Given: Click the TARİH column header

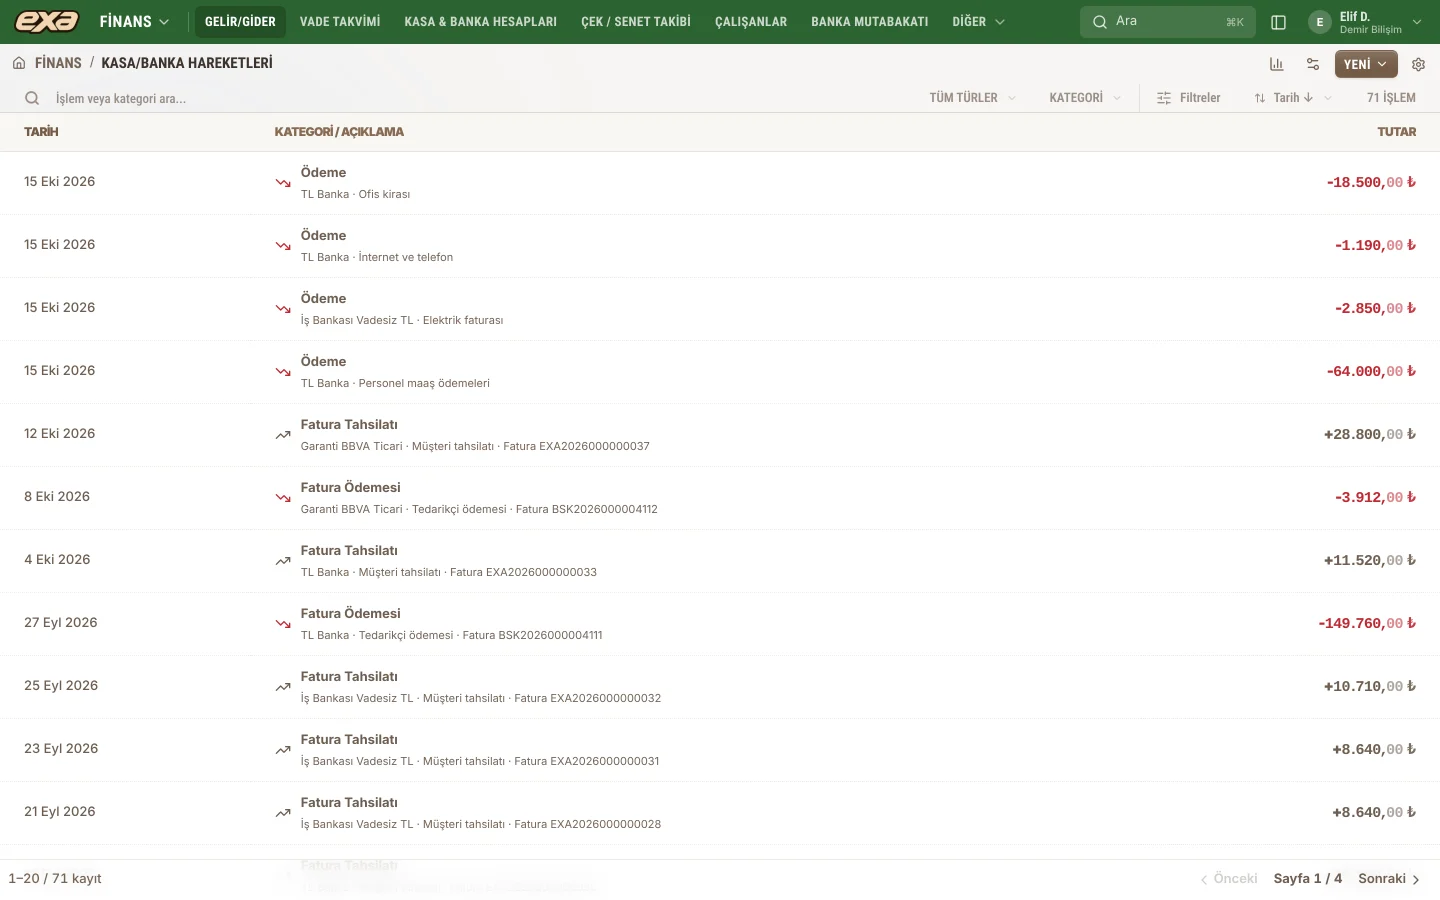Looking at the screenshot, I should 41,132.
